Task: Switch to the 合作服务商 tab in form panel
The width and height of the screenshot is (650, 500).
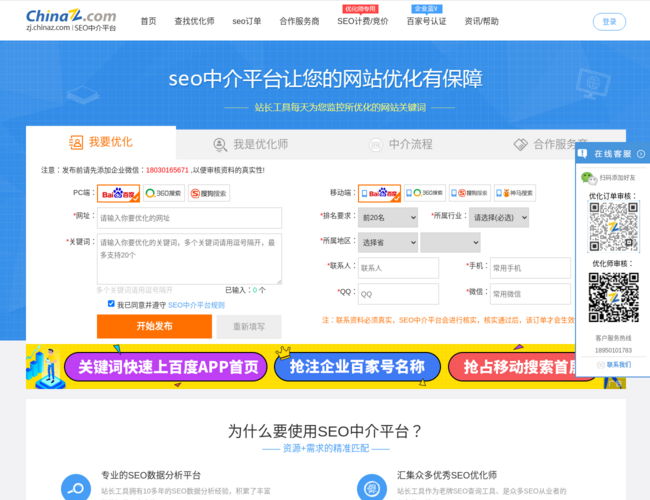Action: [x=550, y=144]
